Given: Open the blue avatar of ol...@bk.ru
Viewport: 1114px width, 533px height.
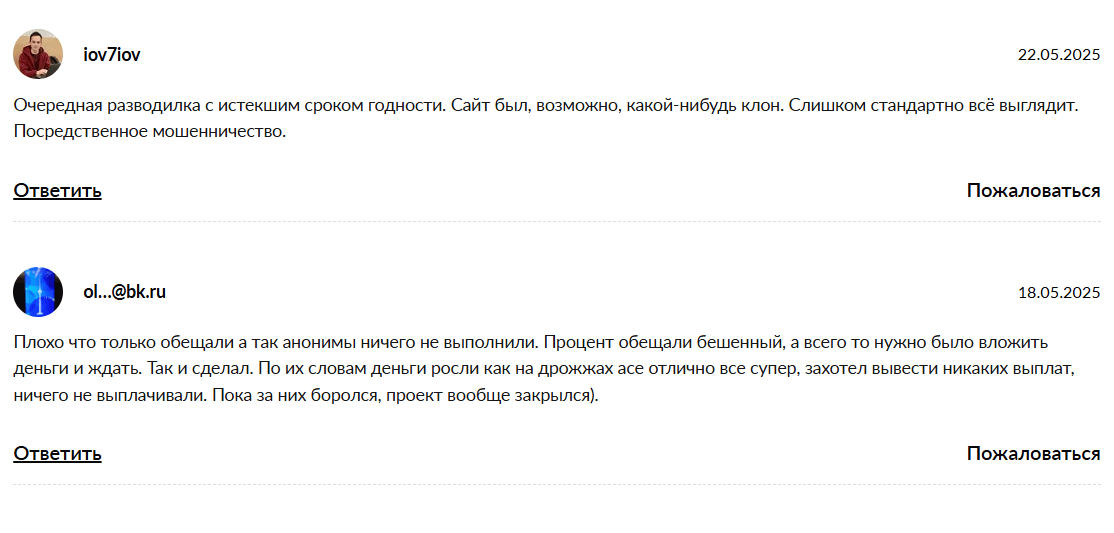Looking at the screenshot, I should (38, 292).
